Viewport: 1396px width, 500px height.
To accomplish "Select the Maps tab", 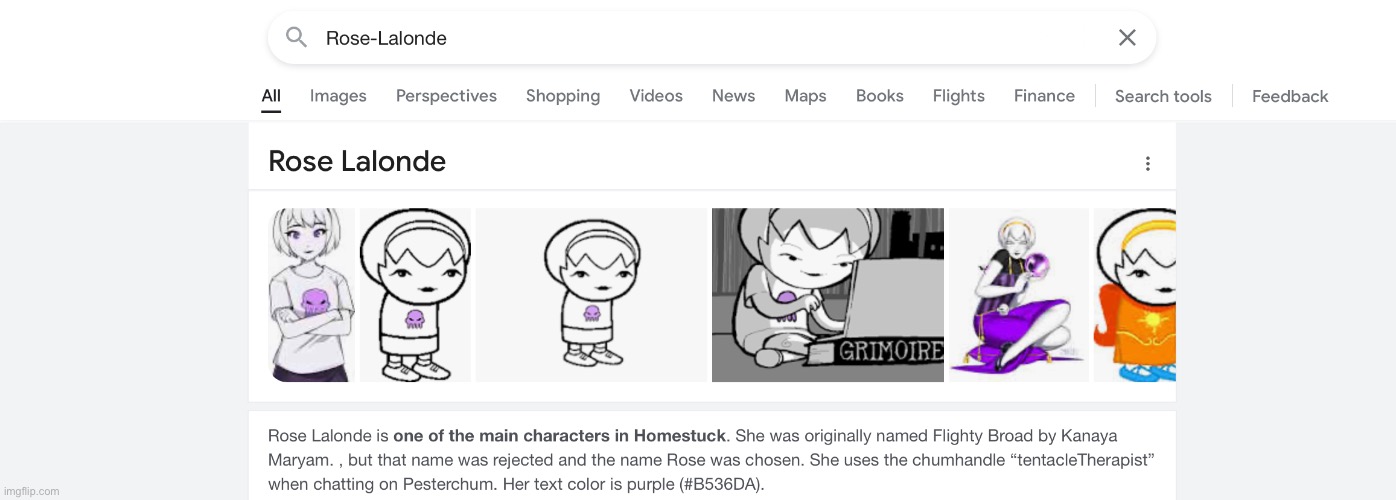I will pos(805,96).
